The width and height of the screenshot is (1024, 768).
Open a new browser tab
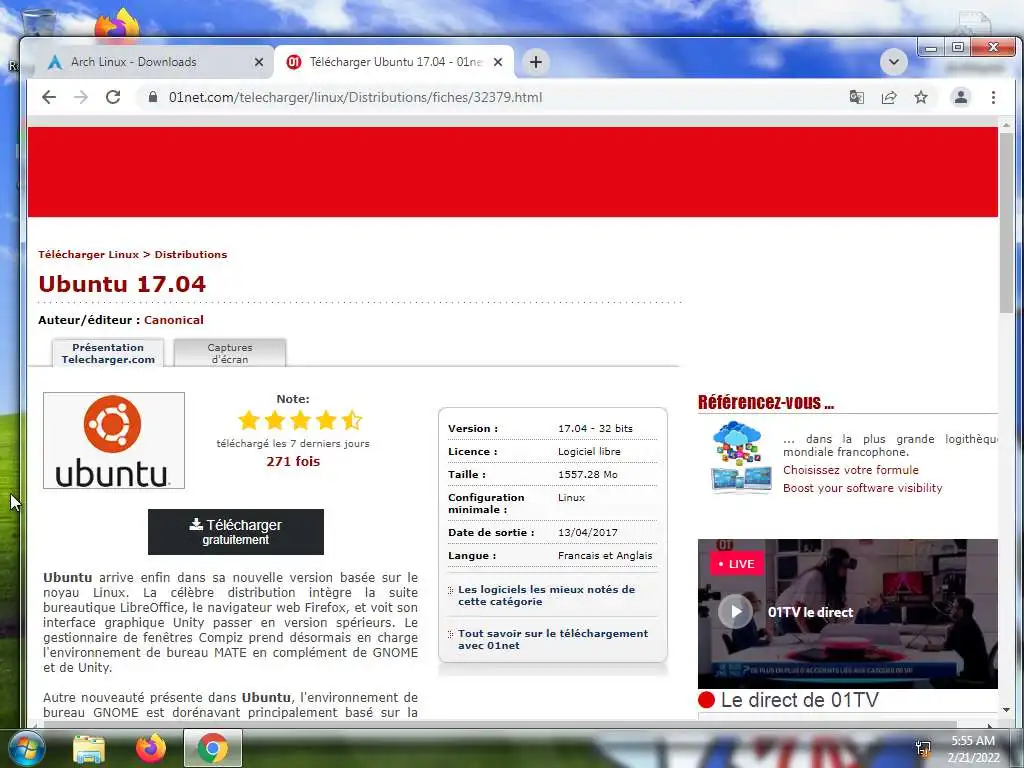point(536,62)
